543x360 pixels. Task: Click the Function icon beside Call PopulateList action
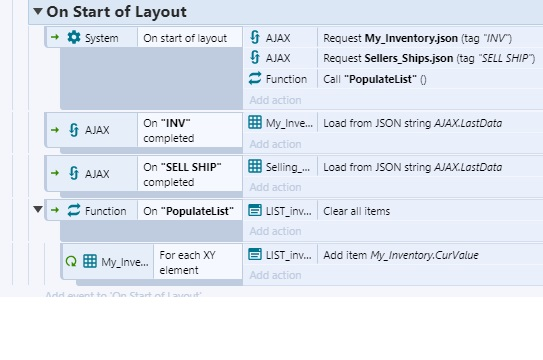255,79
